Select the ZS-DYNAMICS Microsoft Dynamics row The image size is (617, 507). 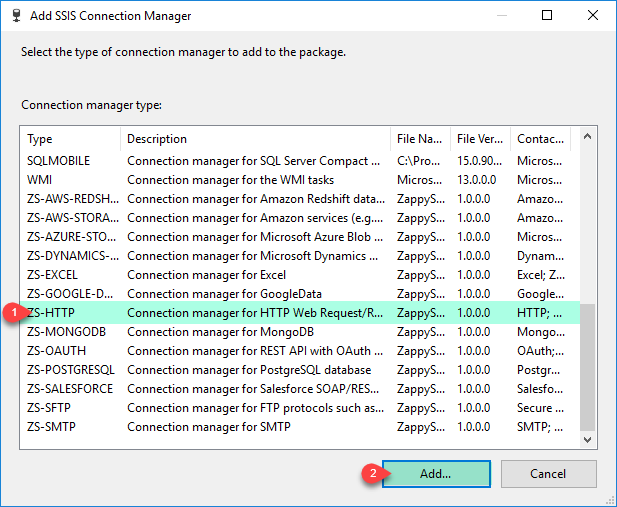pyautogui.click(x=300, y=256)
